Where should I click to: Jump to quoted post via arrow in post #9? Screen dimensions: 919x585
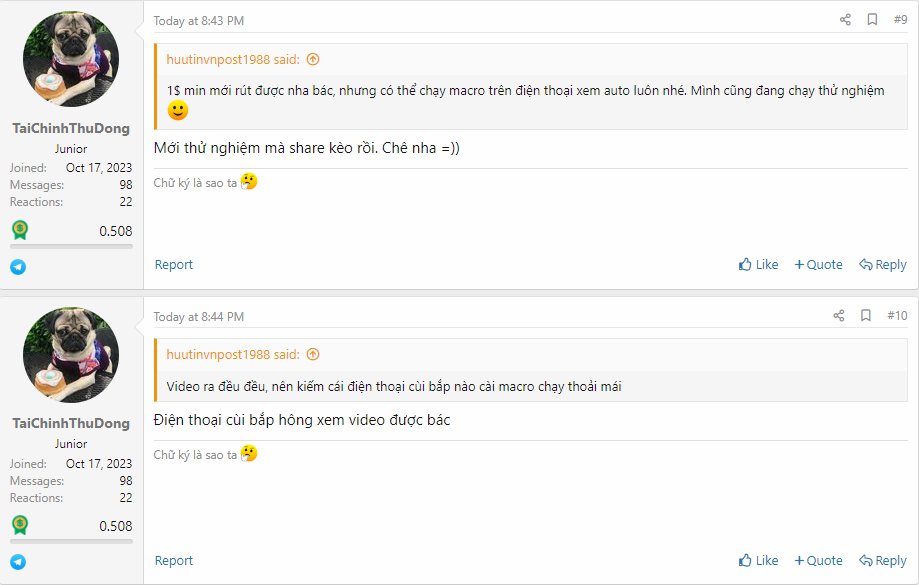313,59
